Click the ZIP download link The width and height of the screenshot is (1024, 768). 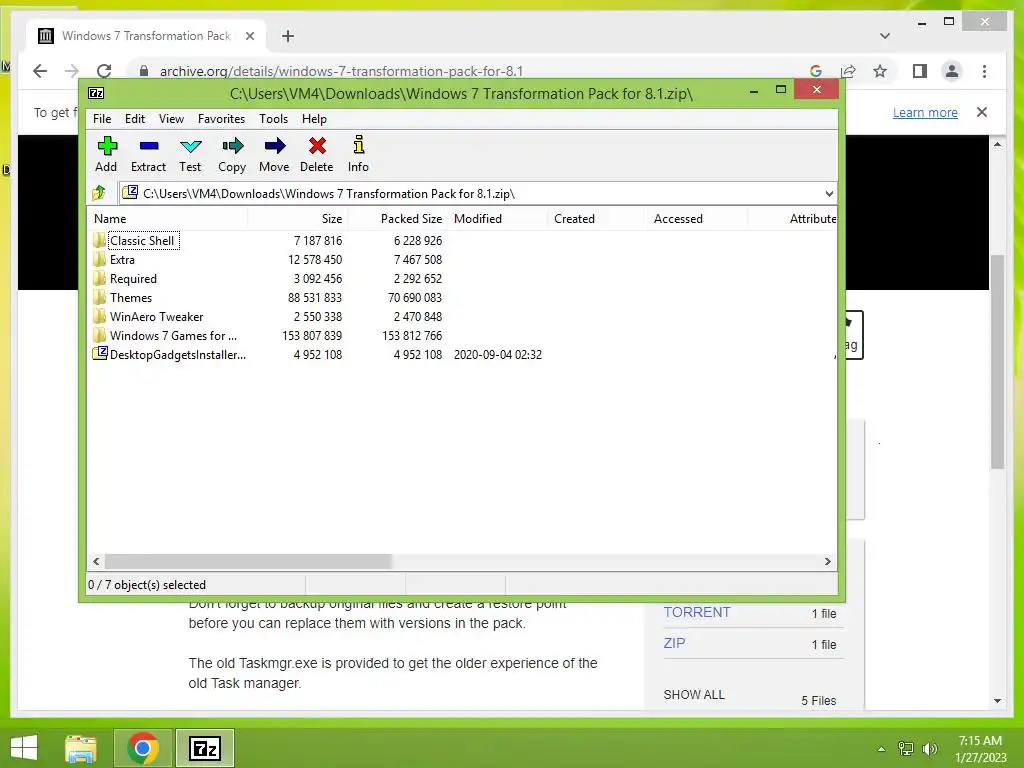tap(674, 643)
